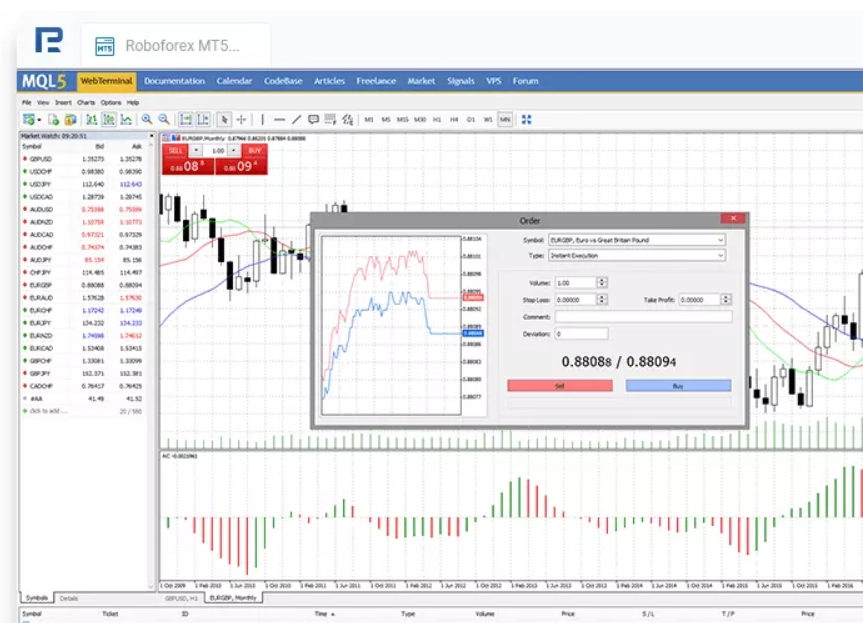Select the MN monthly timeframe
The height and width of the screenshot is (623, 863).
(x=505, y=119)
